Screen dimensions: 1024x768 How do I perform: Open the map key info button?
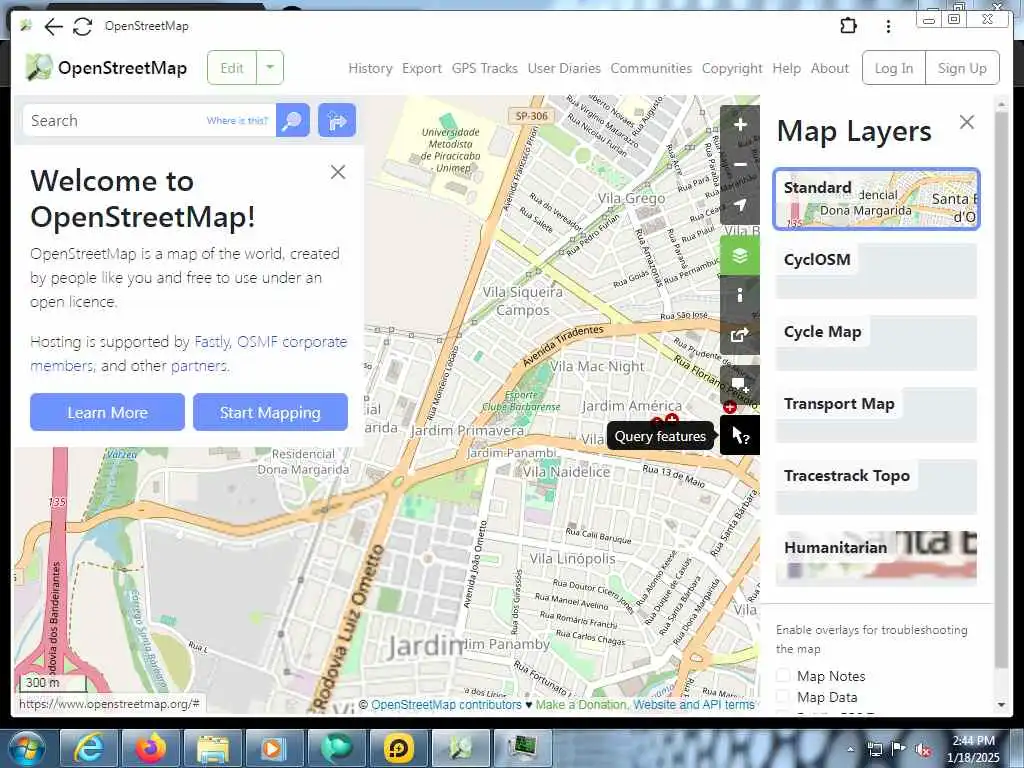pos(740,295)
